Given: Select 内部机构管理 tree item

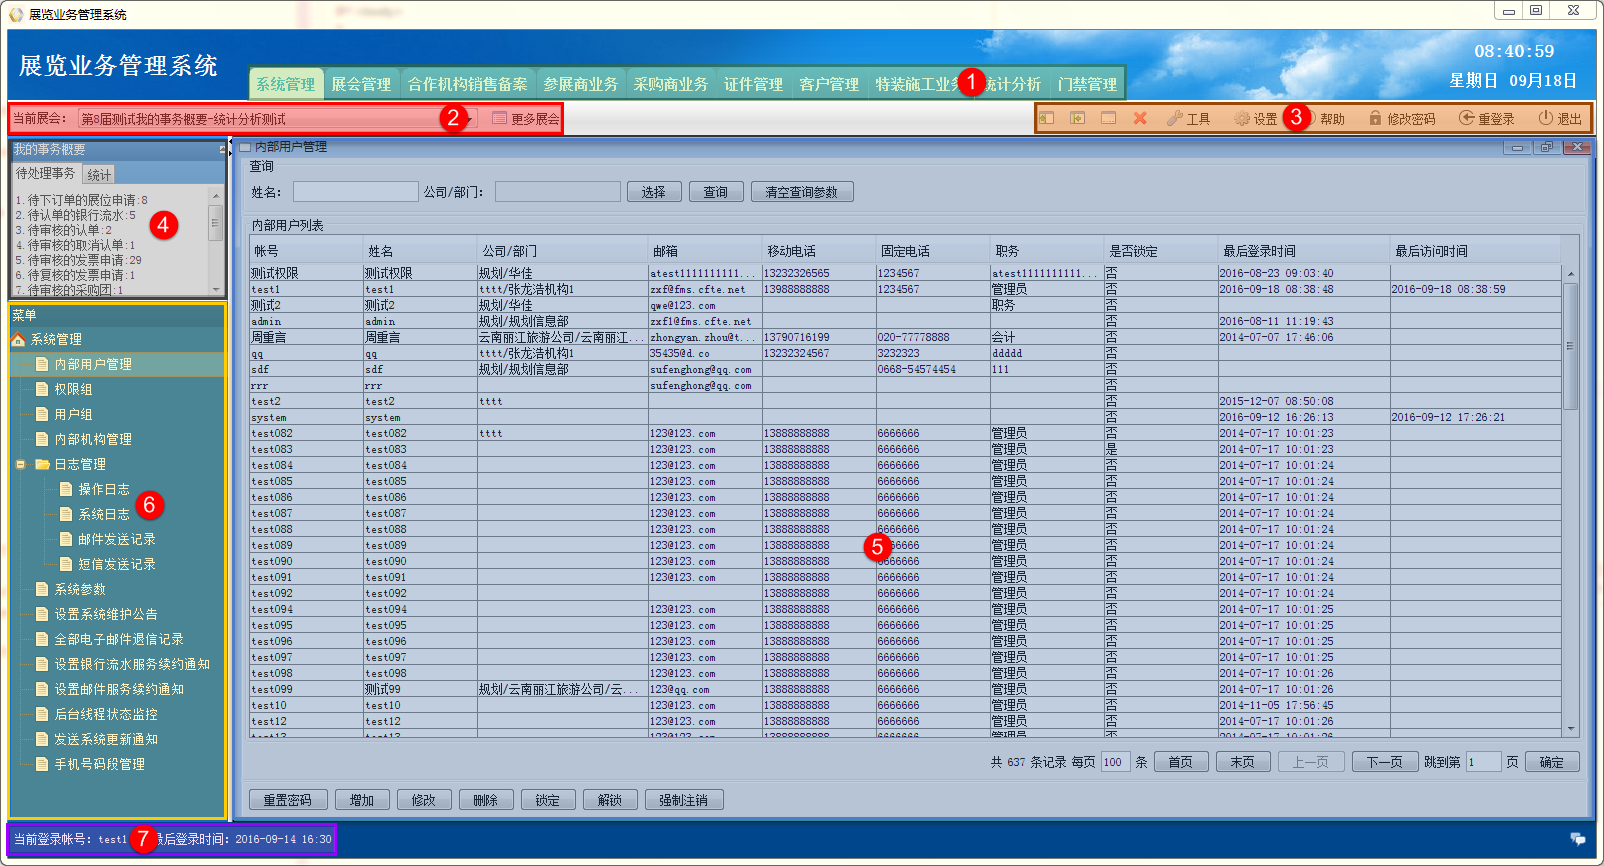Looking at the screenshot, I should point(93,439).
